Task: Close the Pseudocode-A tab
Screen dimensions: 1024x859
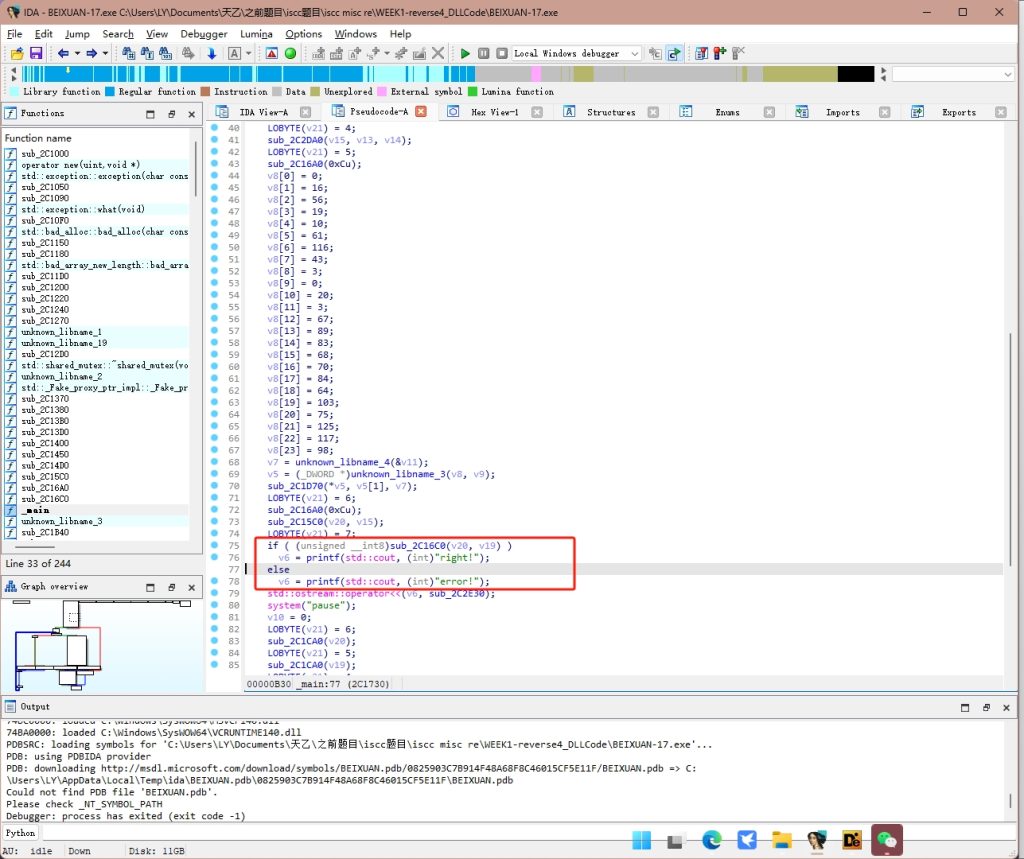Action: (421, 112)
